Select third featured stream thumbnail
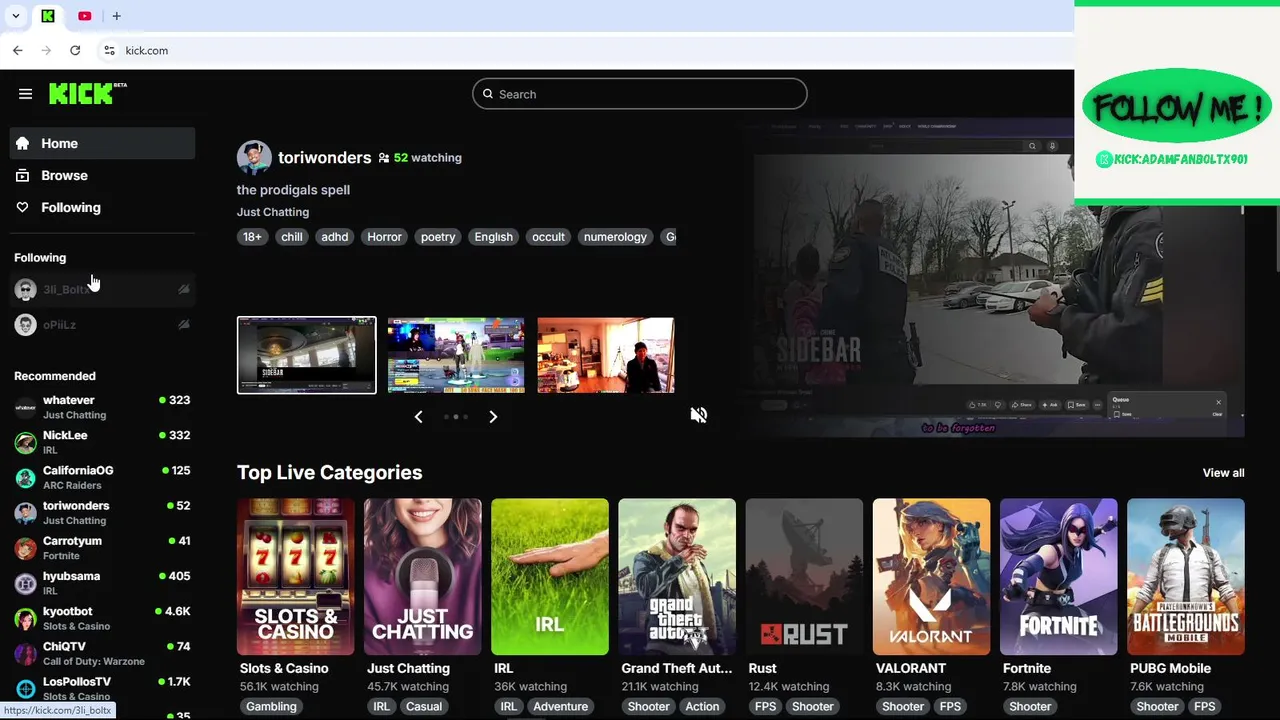This screenshot has width=1280, height=720. pos(605,355)
